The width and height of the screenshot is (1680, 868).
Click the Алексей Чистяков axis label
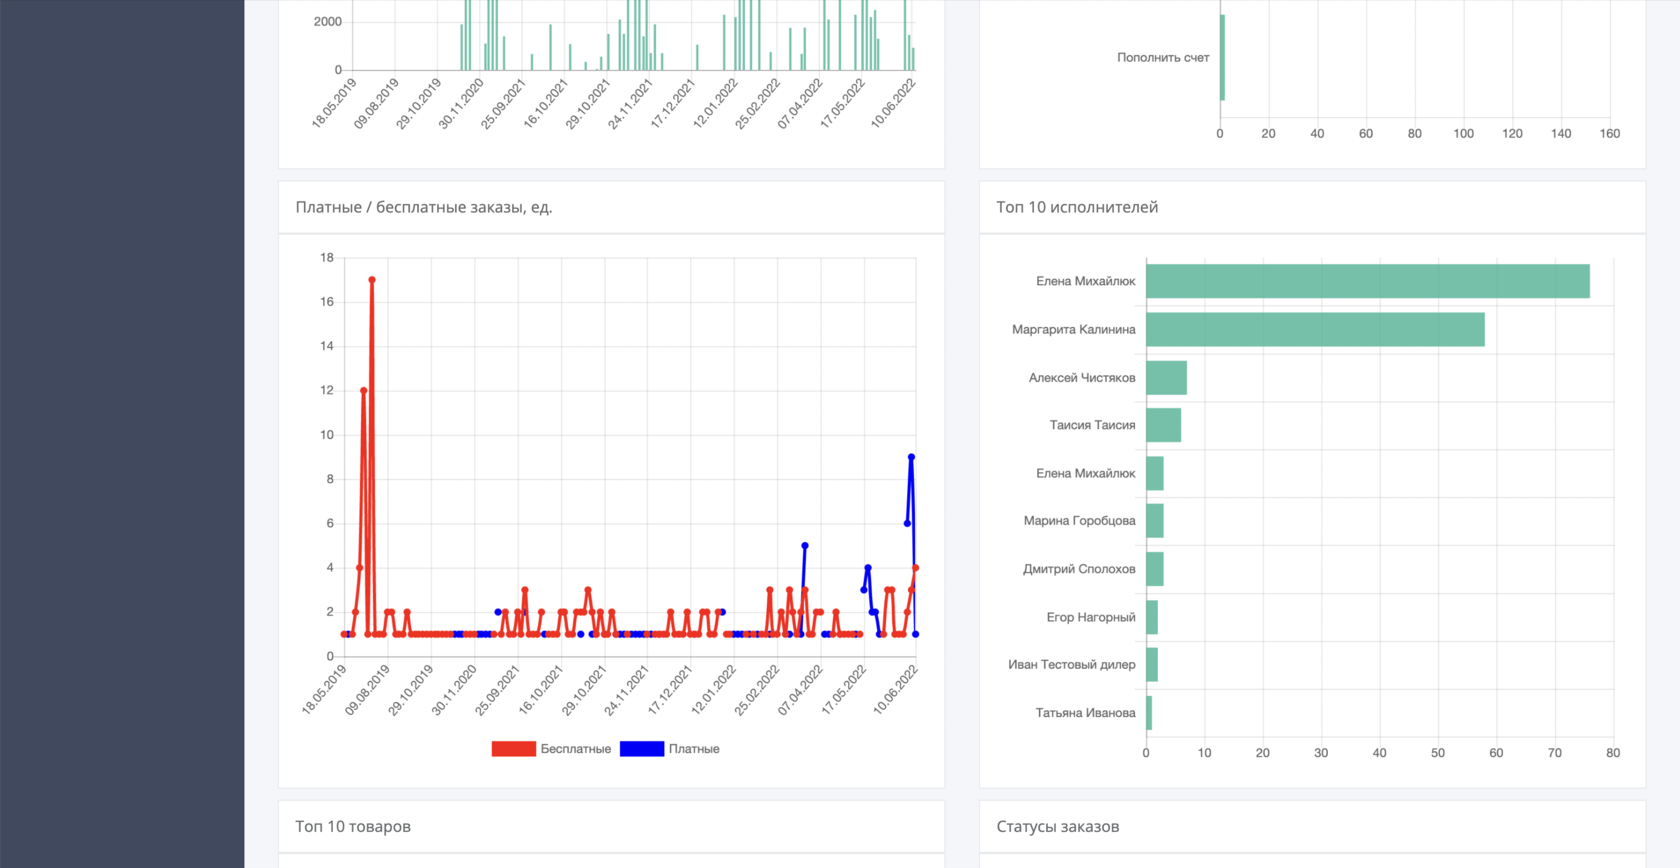pos(1082,378)
